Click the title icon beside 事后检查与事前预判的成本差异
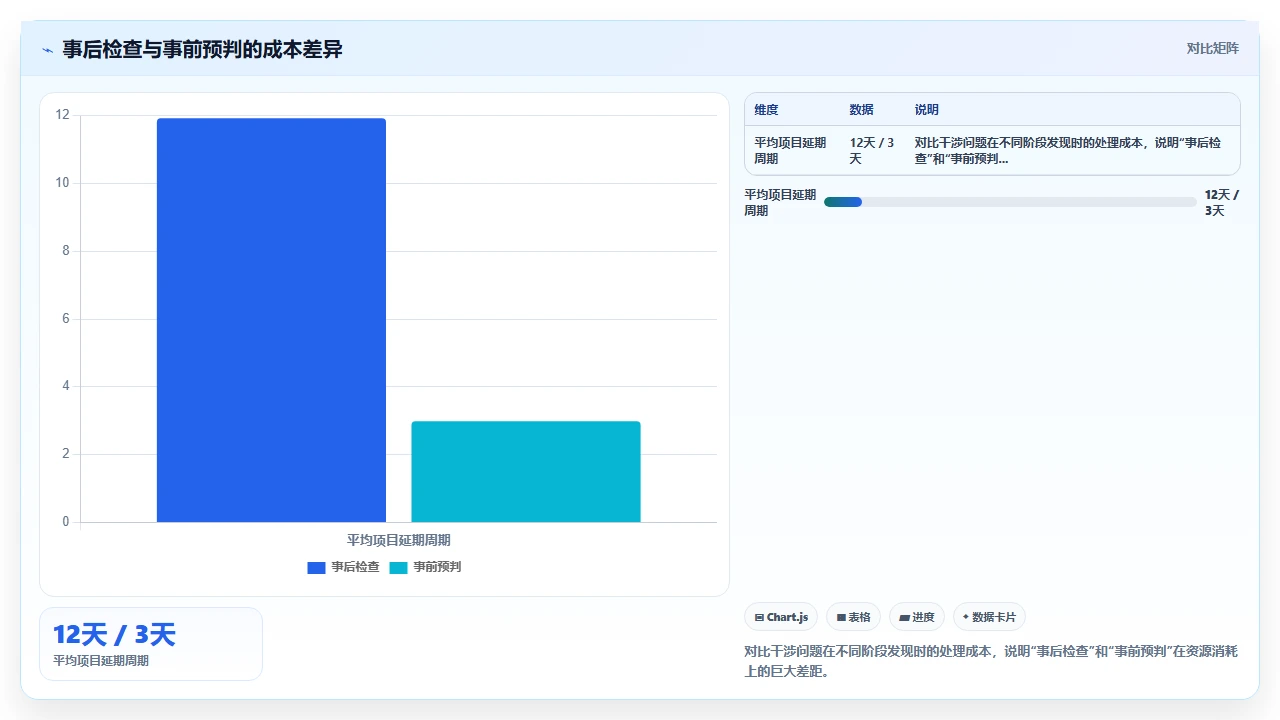Screen dimensions: 1280x720 pyautogui.click(x=47, y=49)
